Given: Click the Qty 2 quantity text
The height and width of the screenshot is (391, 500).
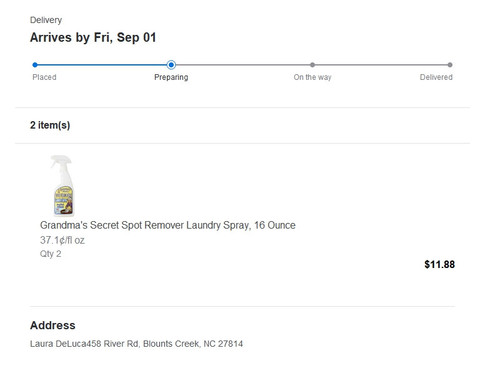Looking at the screenshot, I should click(x=50, y=254).
